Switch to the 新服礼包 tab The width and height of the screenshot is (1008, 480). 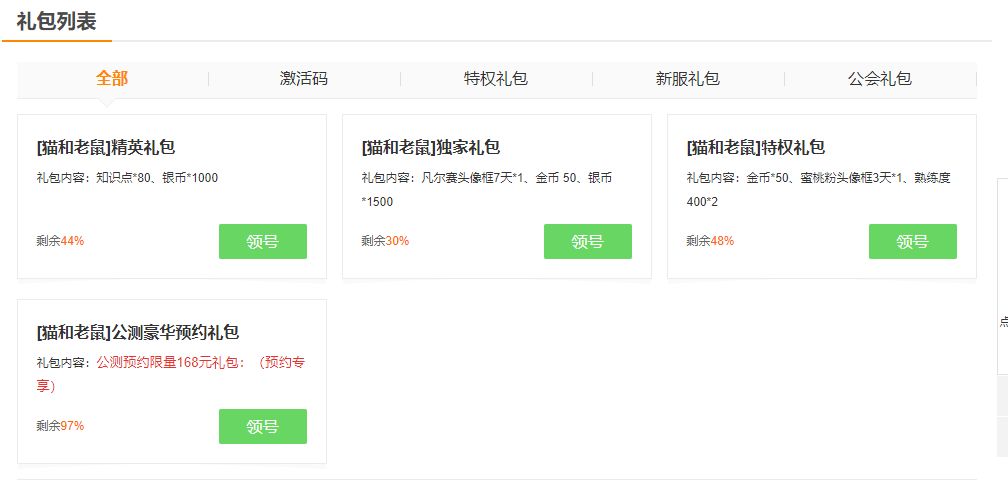(x=687, y=79)
